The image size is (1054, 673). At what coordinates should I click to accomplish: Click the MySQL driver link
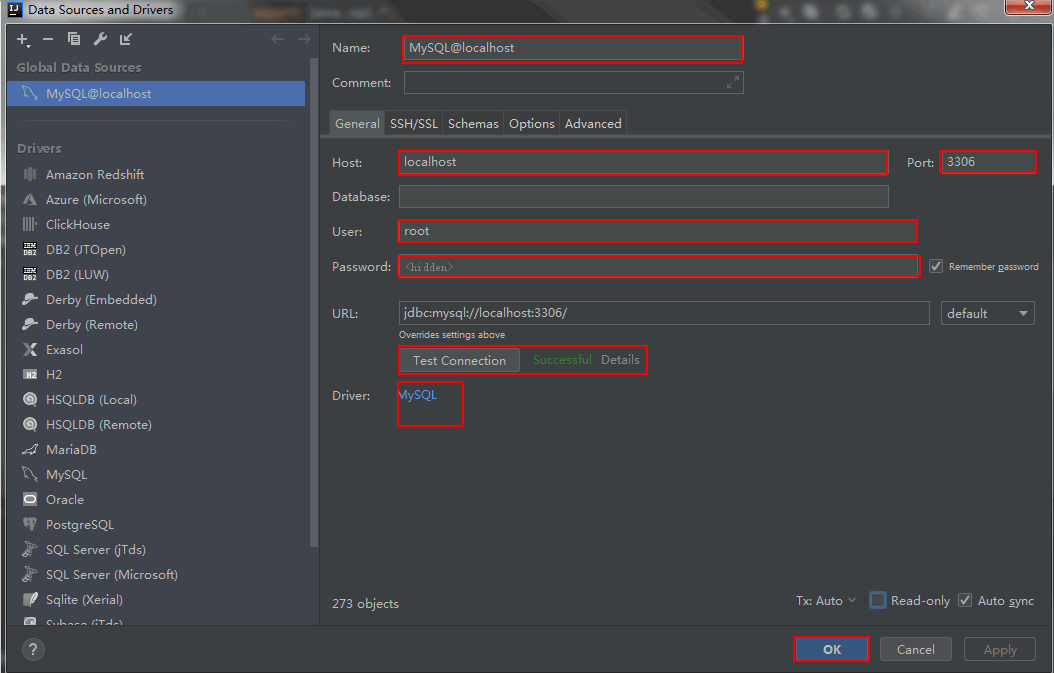[418, 395]
